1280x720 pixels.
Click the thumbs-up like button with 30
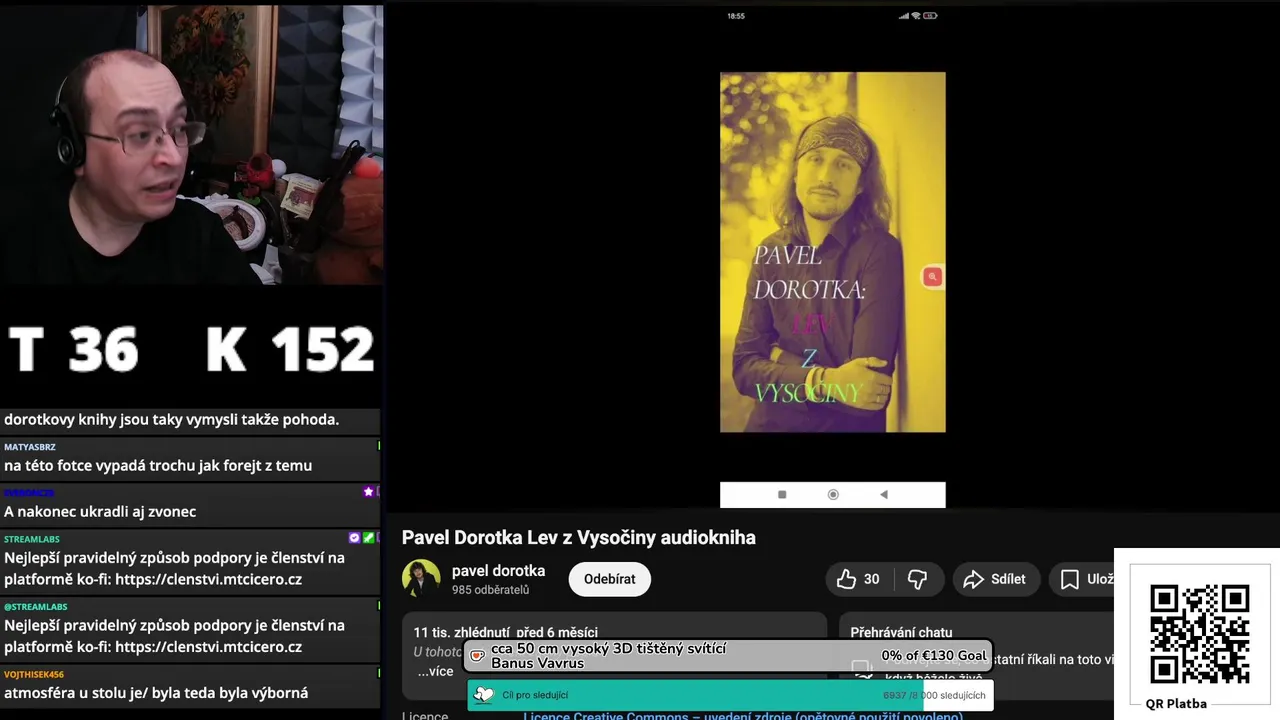[x=858, y=579]
